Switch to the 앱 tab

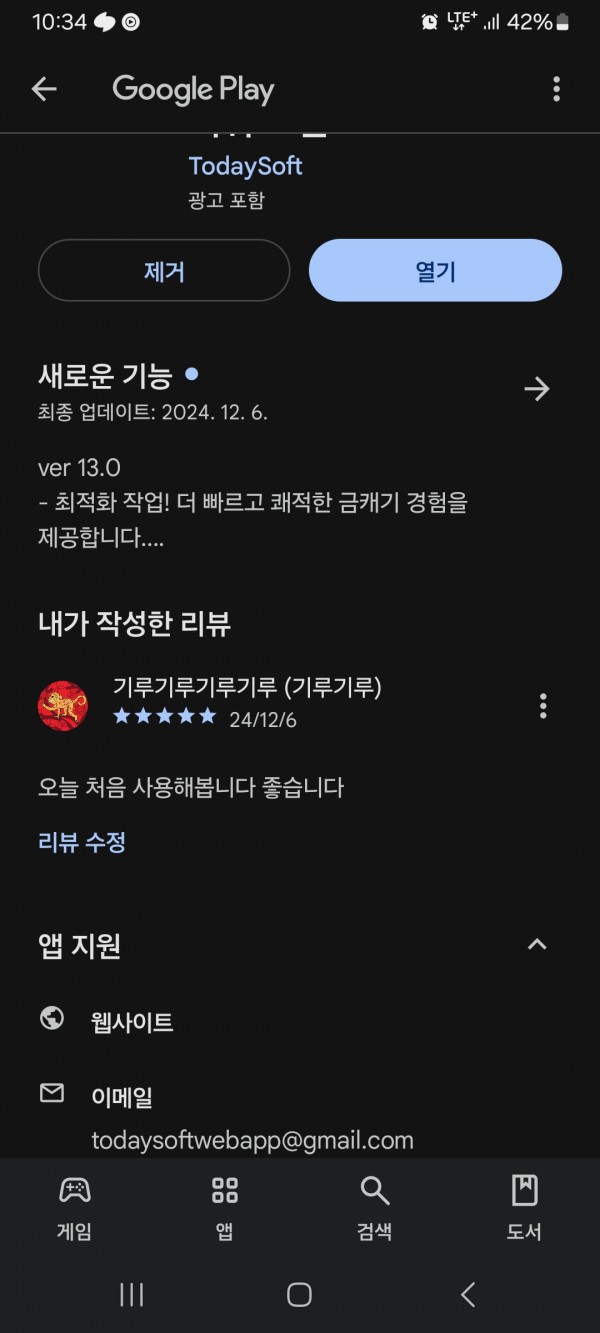click(225, 1208)
